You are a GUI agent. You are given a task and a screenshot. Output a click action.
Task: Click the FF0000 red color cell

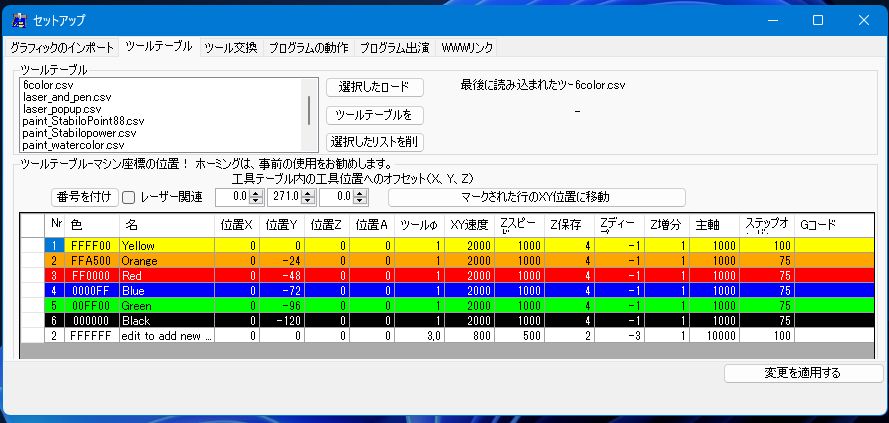(93, 276)
